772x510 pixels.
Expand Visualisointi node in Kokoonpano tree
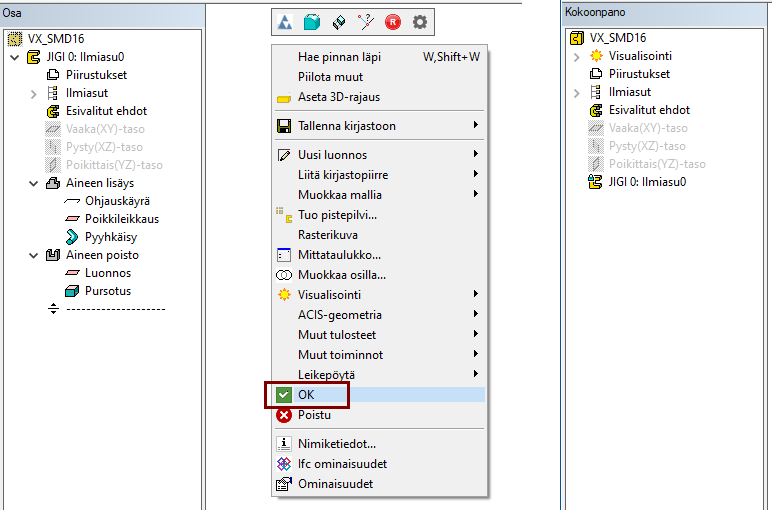point(577,57)
